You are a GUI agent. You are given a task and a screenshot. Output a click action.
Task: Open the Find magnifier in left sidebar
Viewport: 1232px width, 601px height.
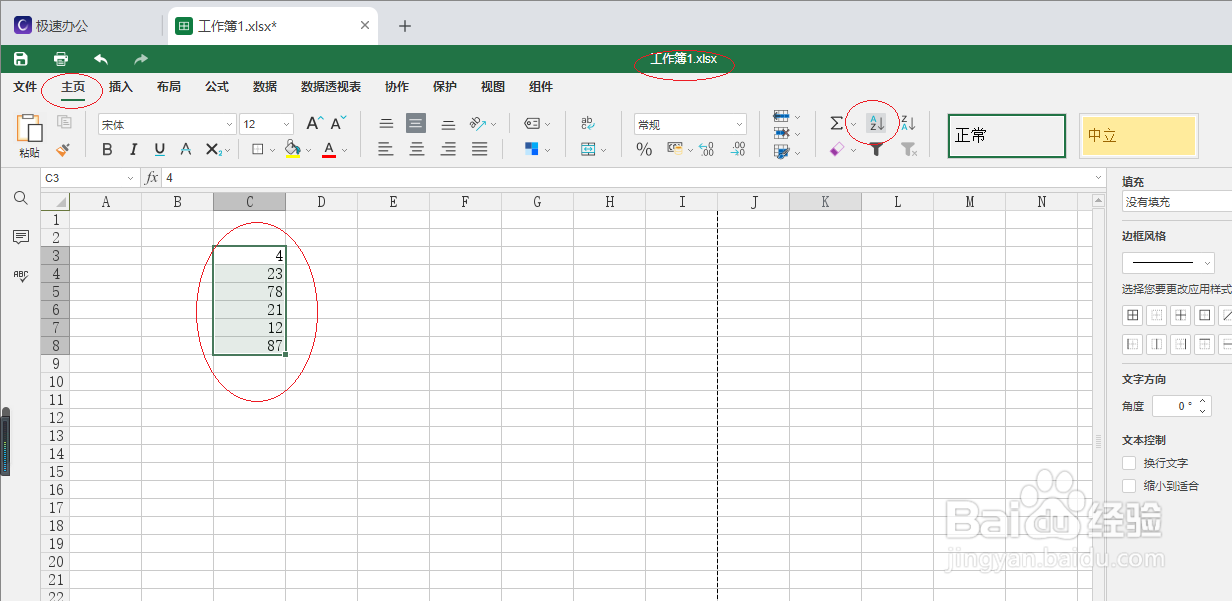(21, 198)
